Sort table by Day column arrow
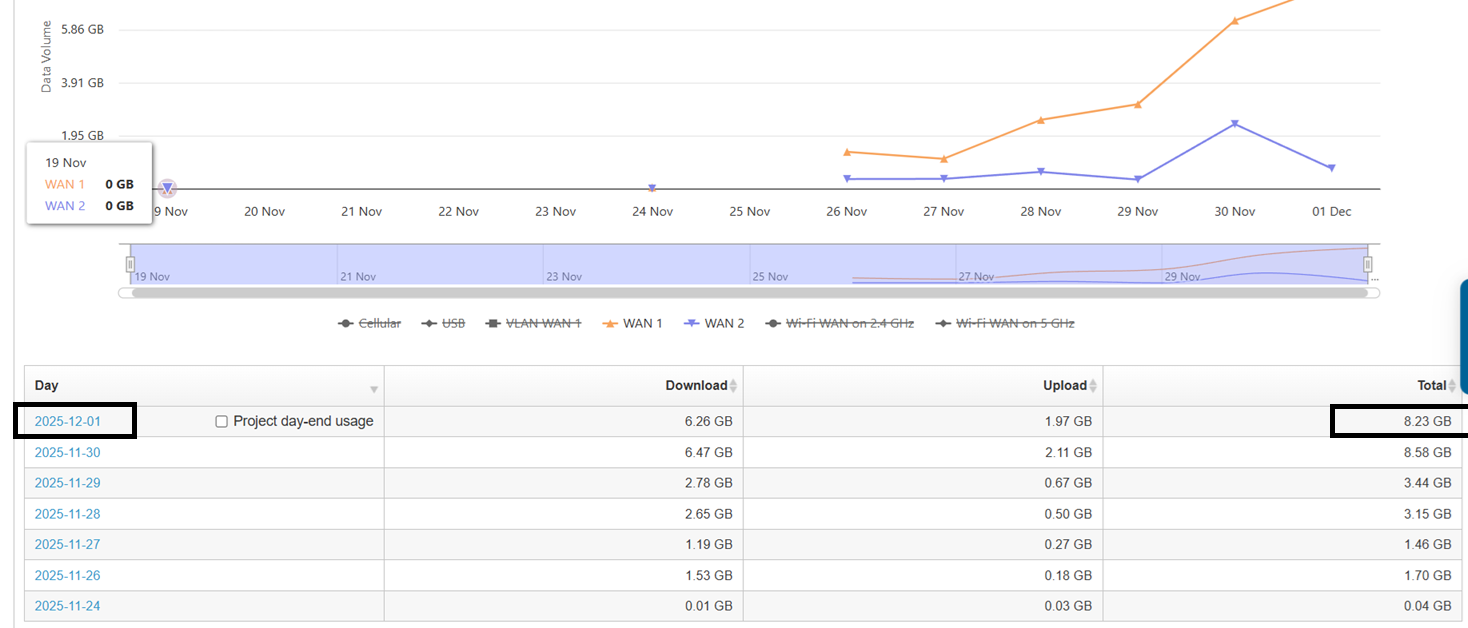Viewport: 1468px width, 628px height. 374,389
